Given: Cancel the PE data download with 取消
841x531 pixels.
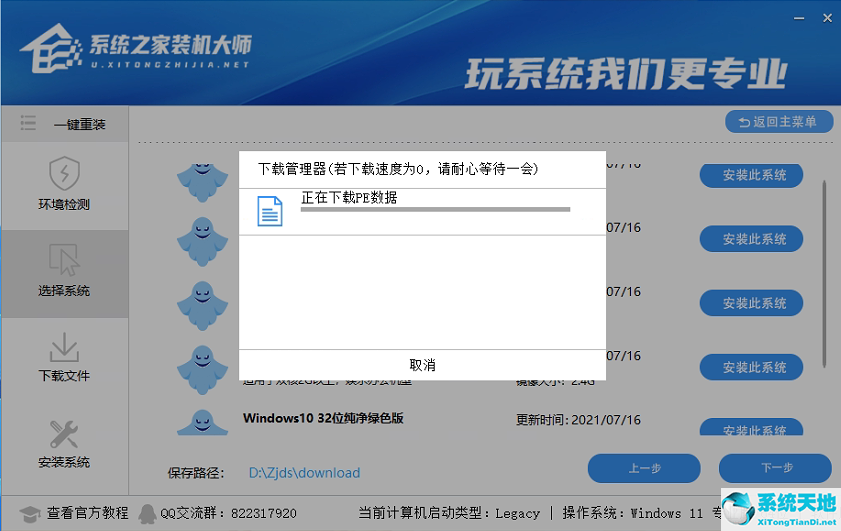Looking at the screenshot, I should [x=422, y=365].
